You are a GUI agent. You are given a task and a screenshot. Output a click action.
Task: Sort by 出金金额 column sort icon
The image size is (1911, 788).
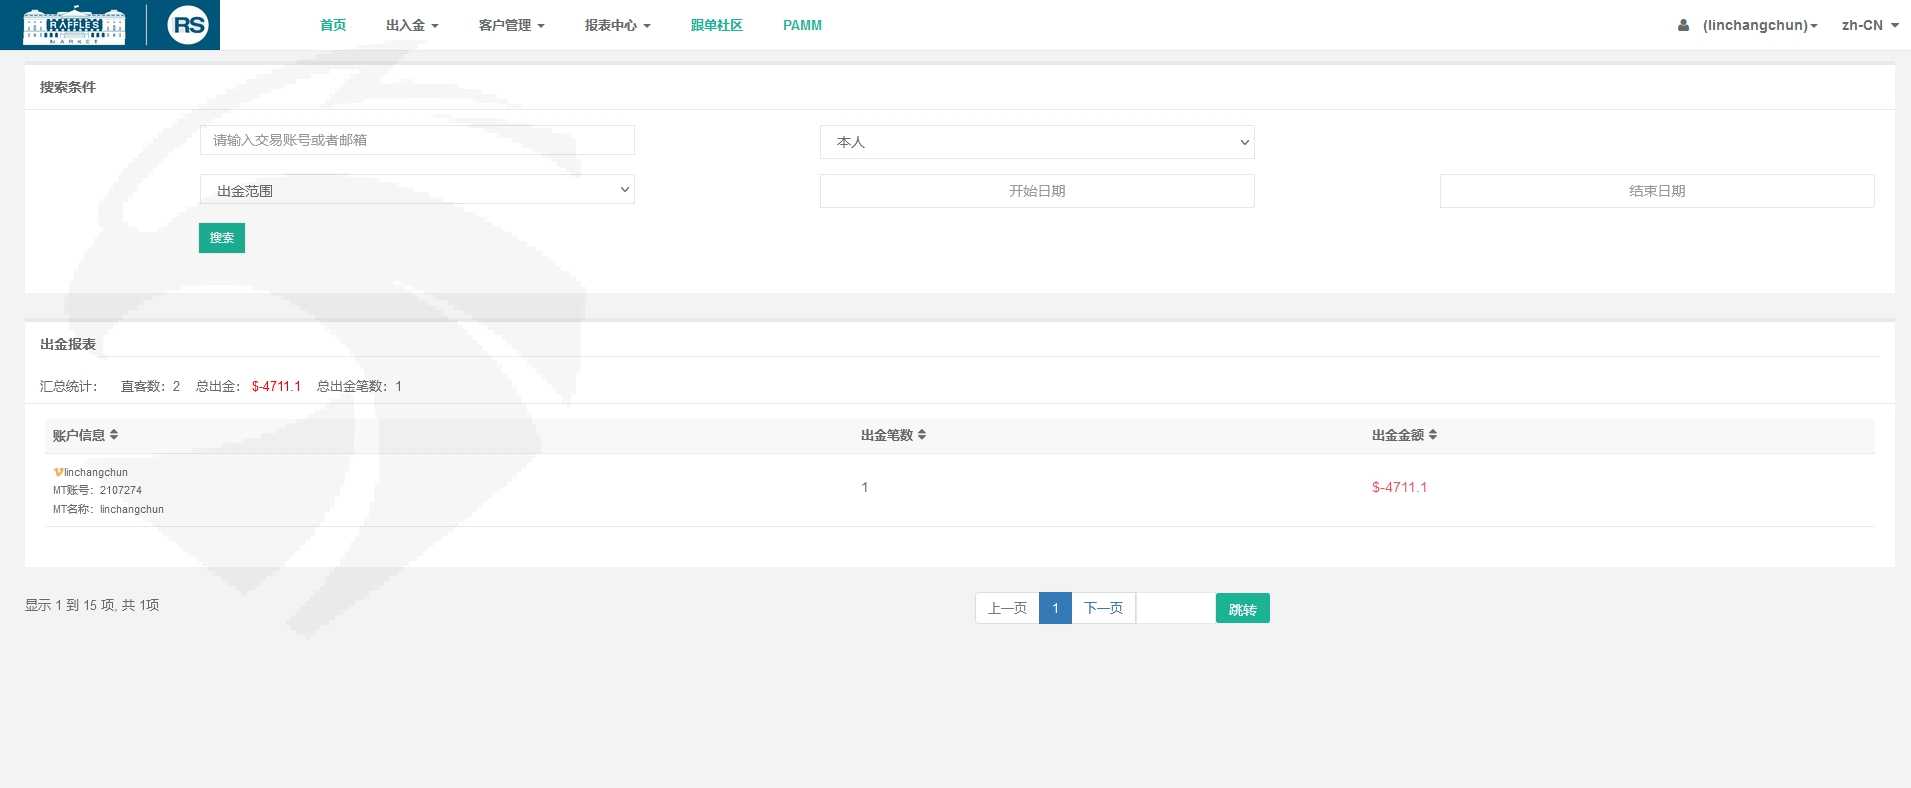(x=1433, y=435)
